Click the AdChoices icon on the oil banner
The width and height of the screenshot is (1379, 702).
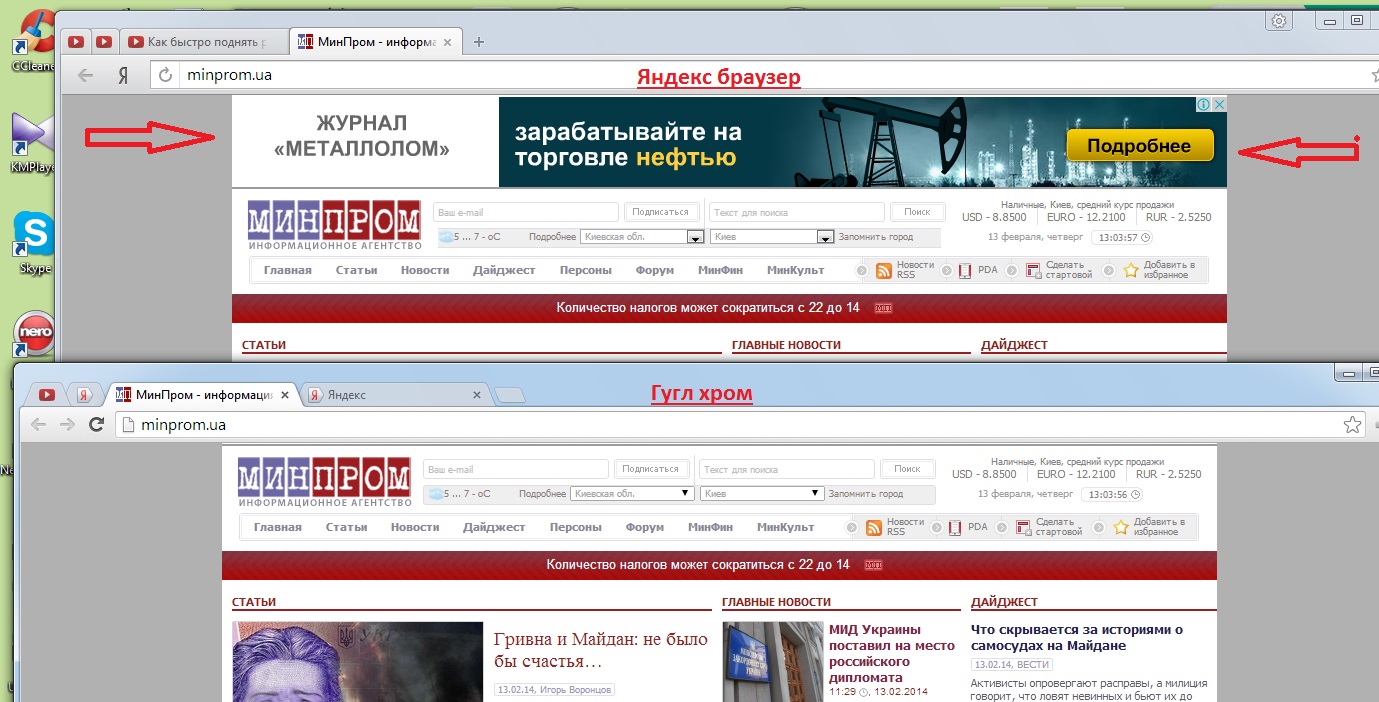[x=1205, y=105]
